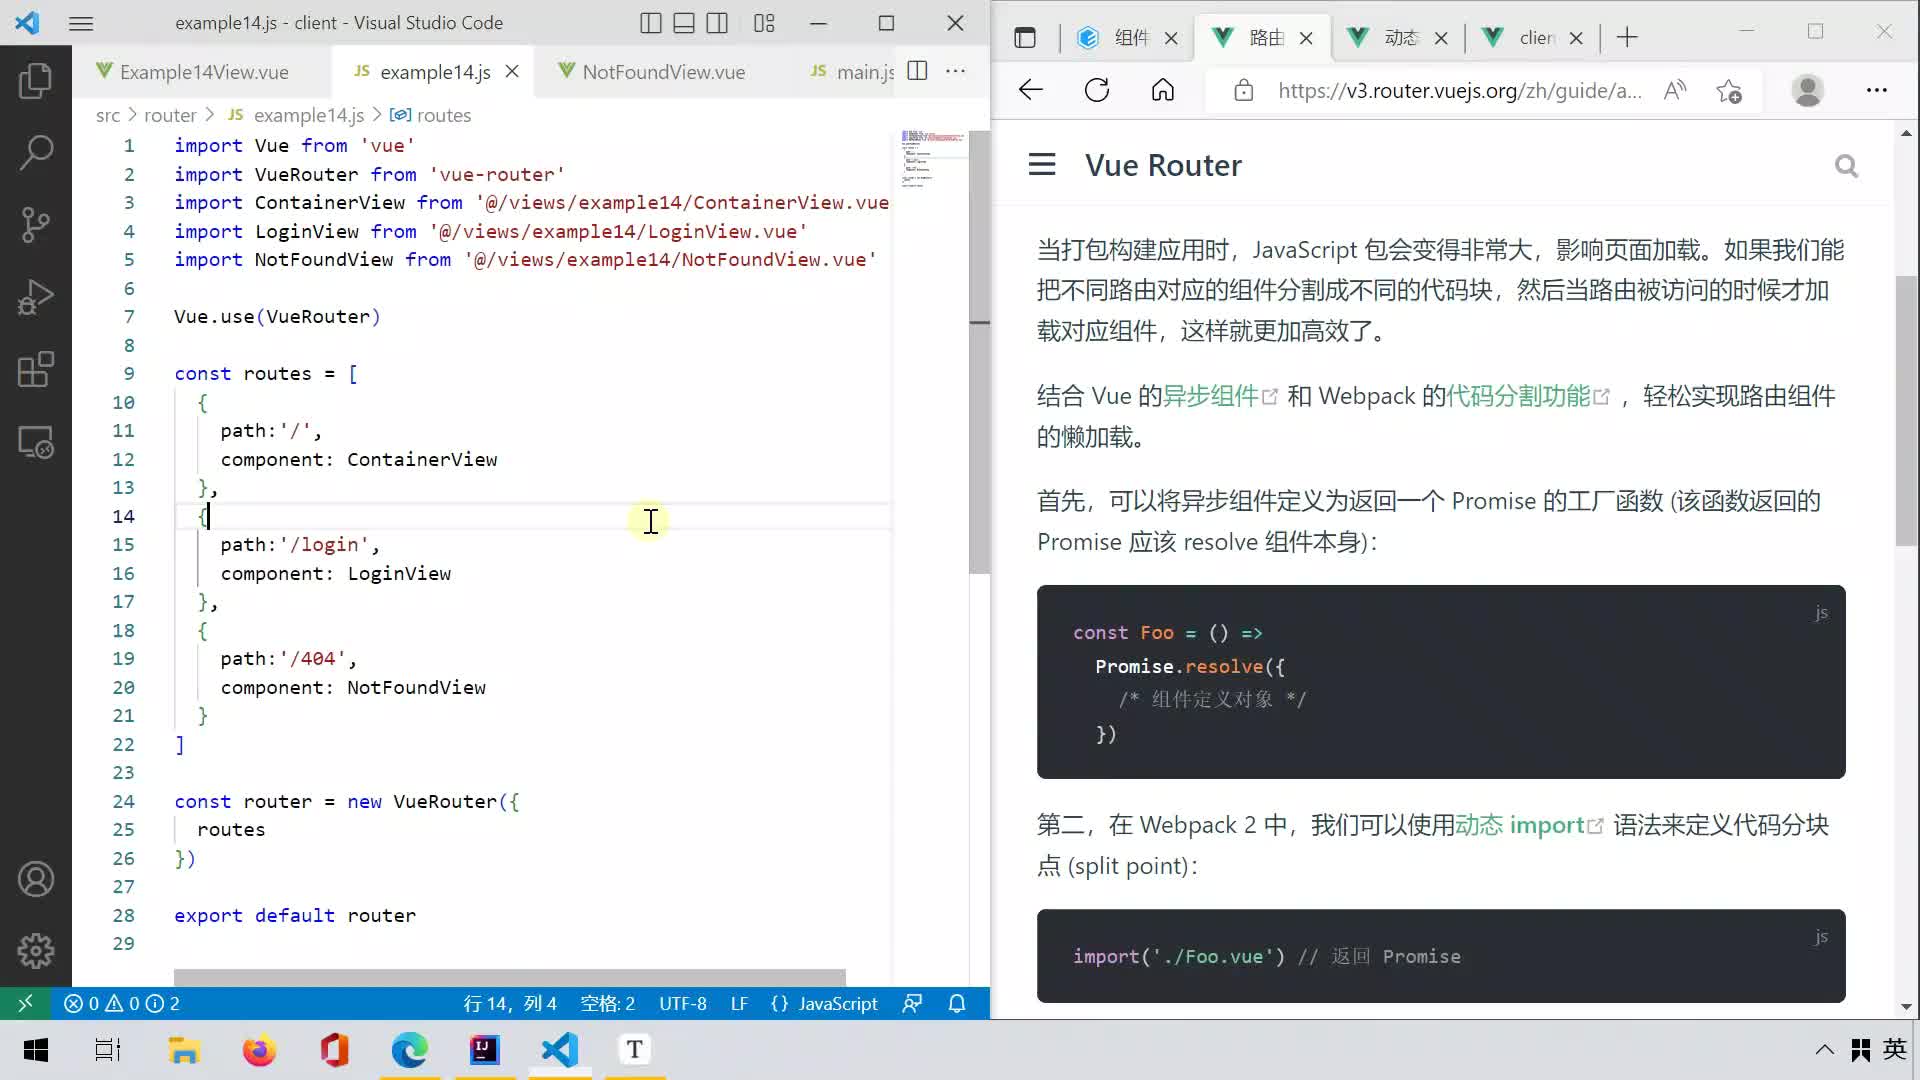This screenshot has width=1920, height=1080.
Task: Open the Accounts menu icon
Action: point(36,879)
